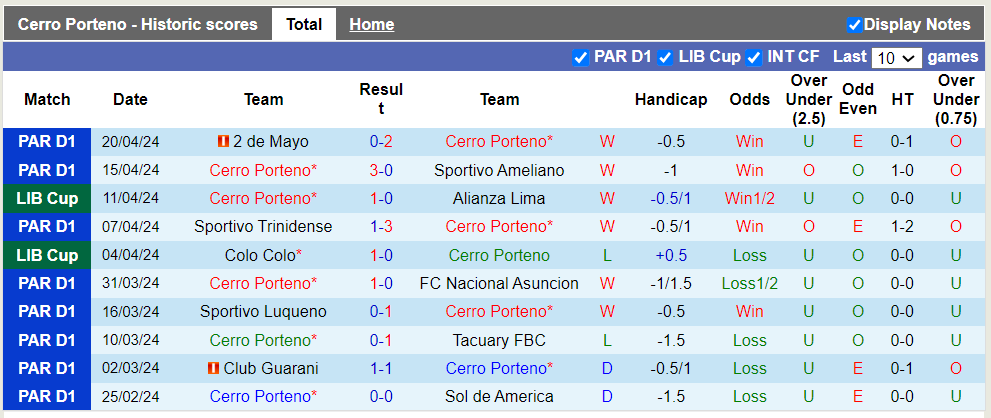Click the 3-0 score against Sportivo Ameliano
Screen dimensions: 991x418
tap(381, 170)
